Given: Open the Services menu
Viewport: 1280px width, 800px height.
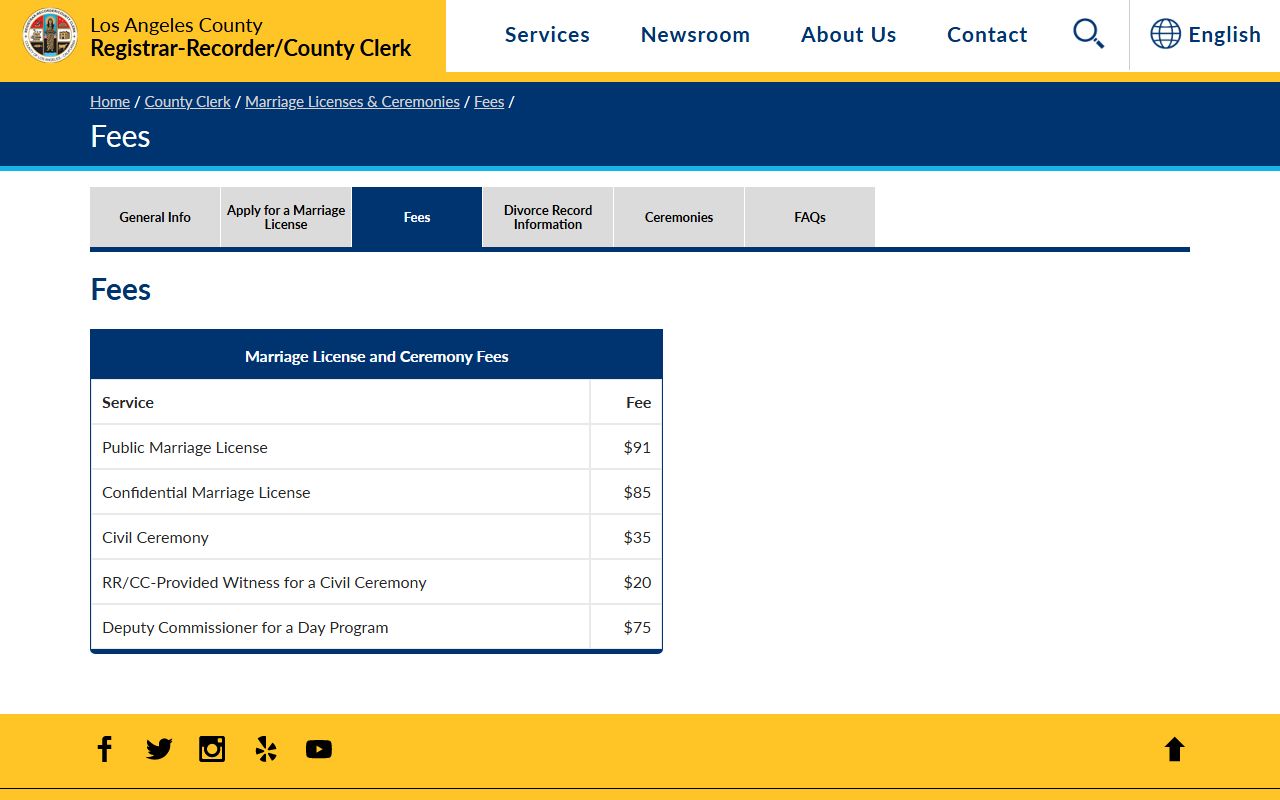Looking at the screenshot, I should pos(547,35).
